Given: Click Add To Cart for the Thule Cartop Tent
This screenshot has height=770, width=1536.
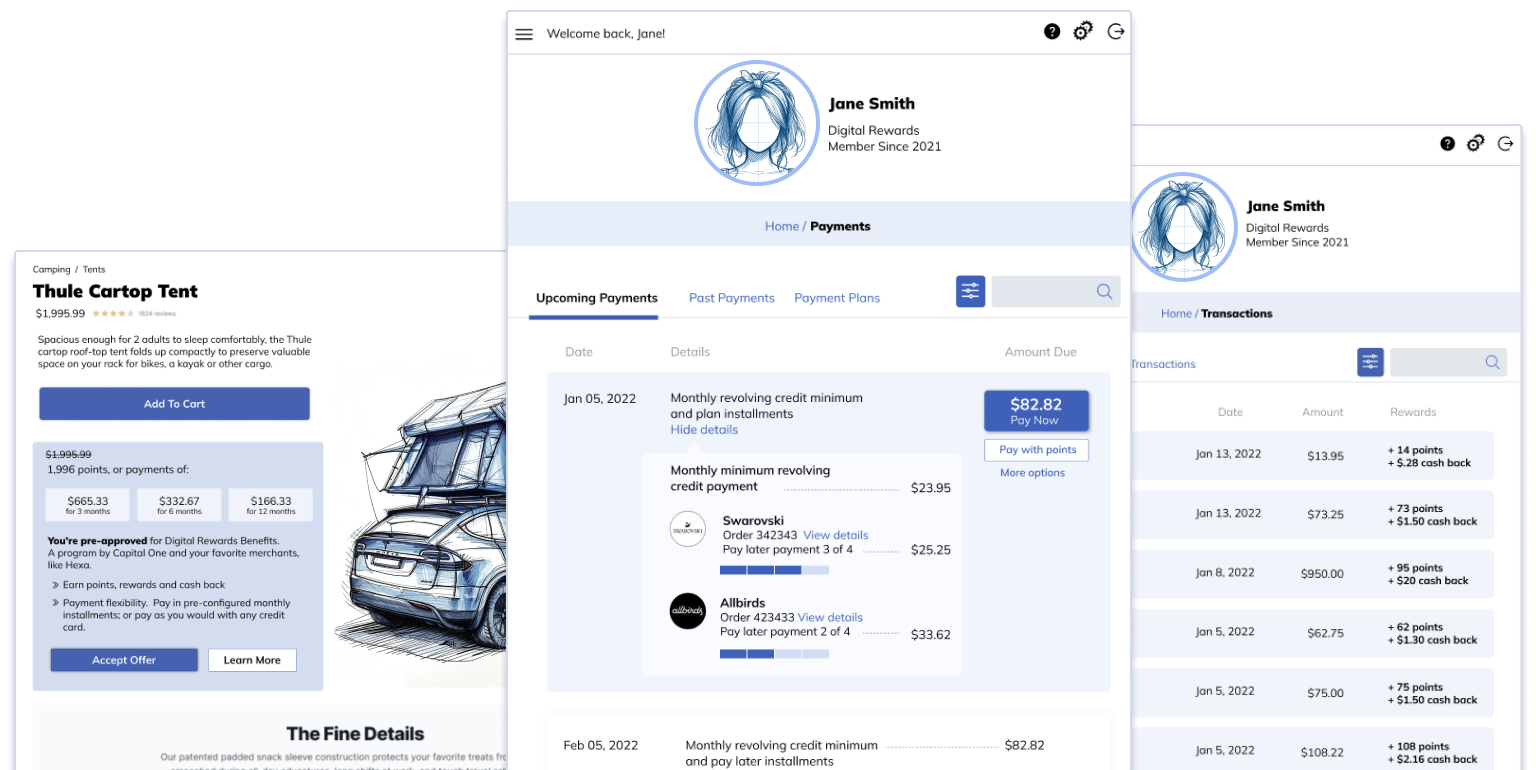Looking at the screenshot, I should click(174, 403).
